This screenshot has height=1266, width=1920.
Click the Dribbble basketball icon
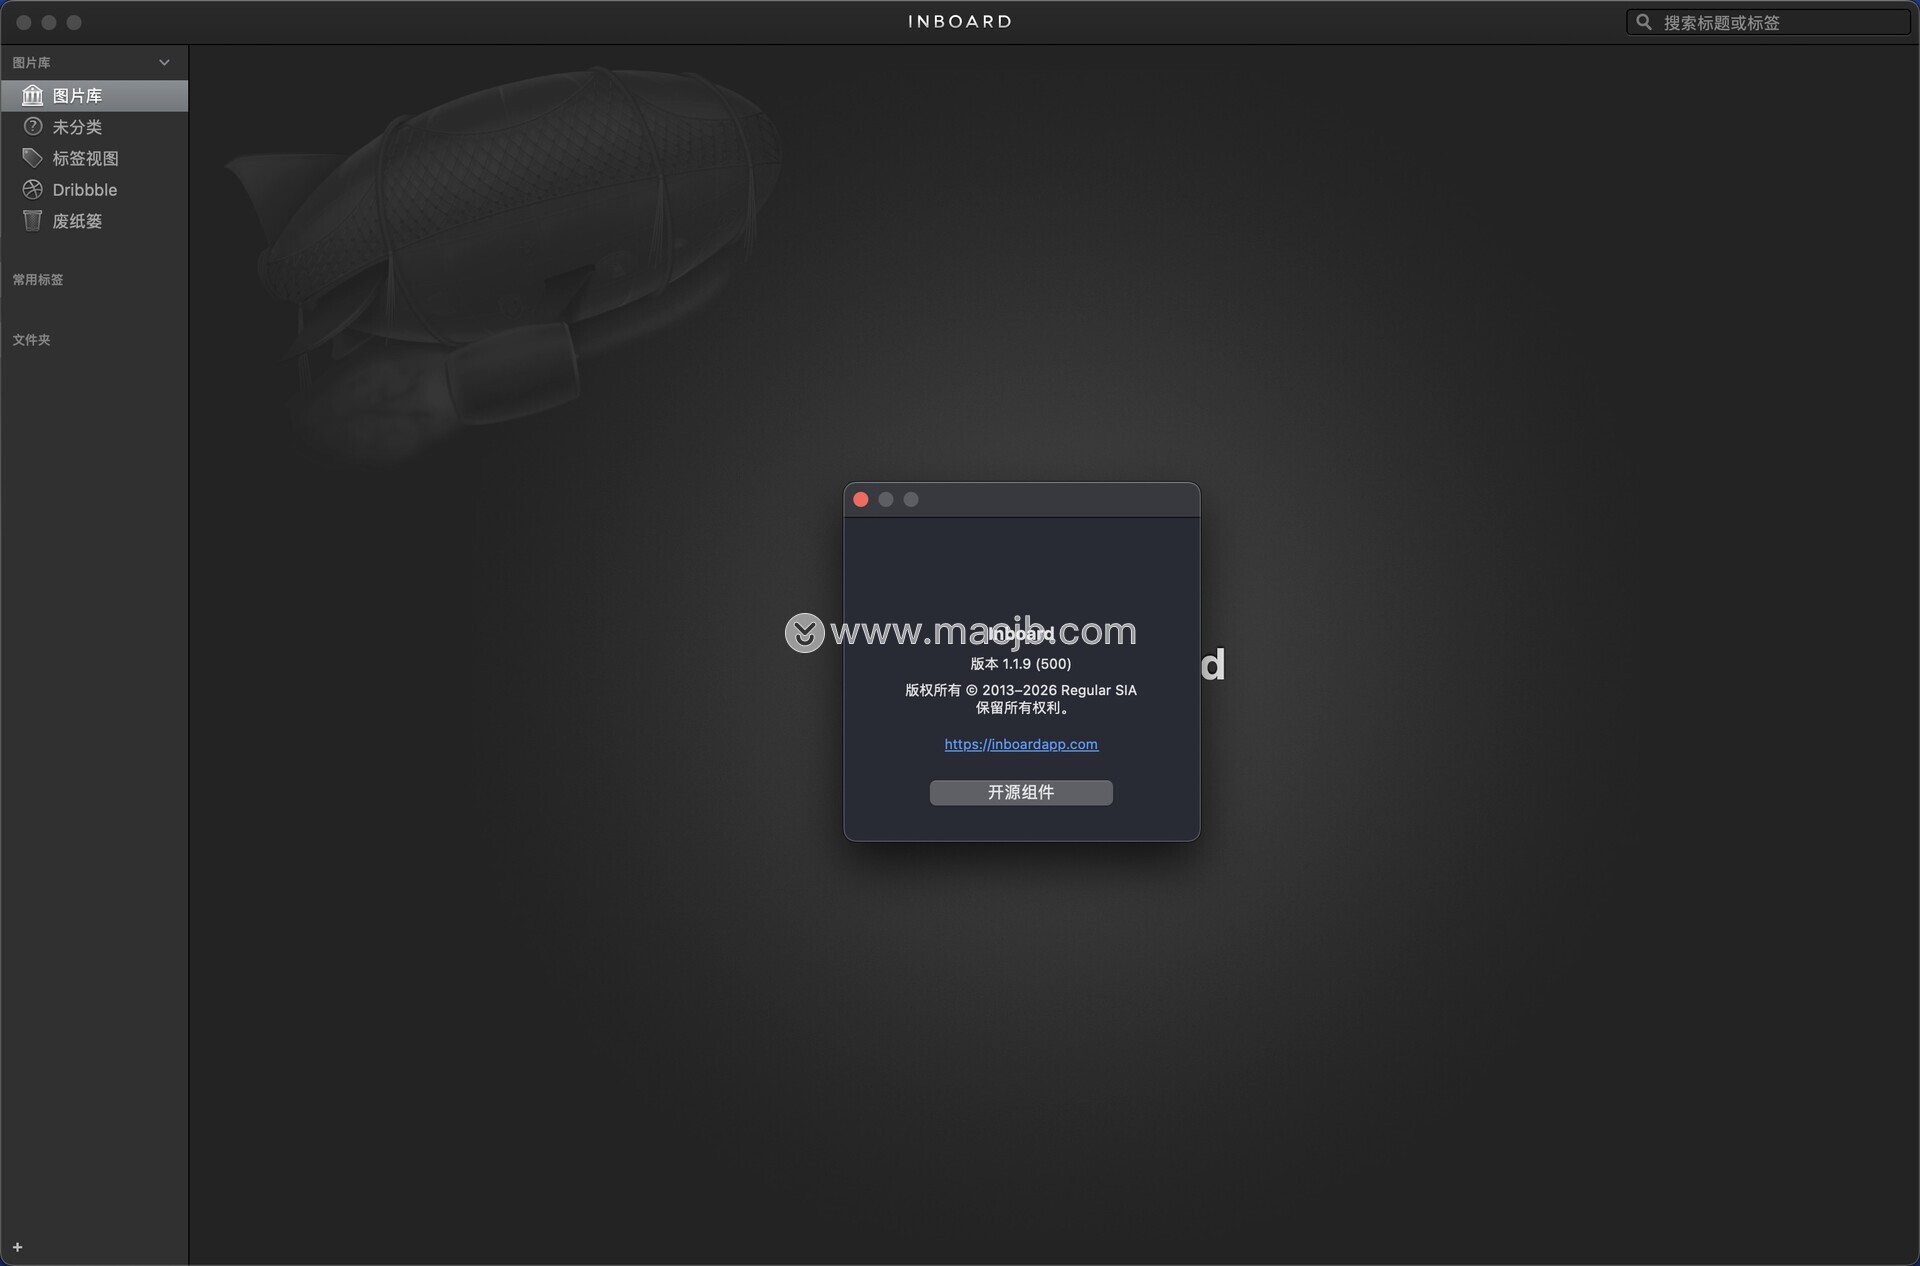pyautogui.click(x=32, y=189)
